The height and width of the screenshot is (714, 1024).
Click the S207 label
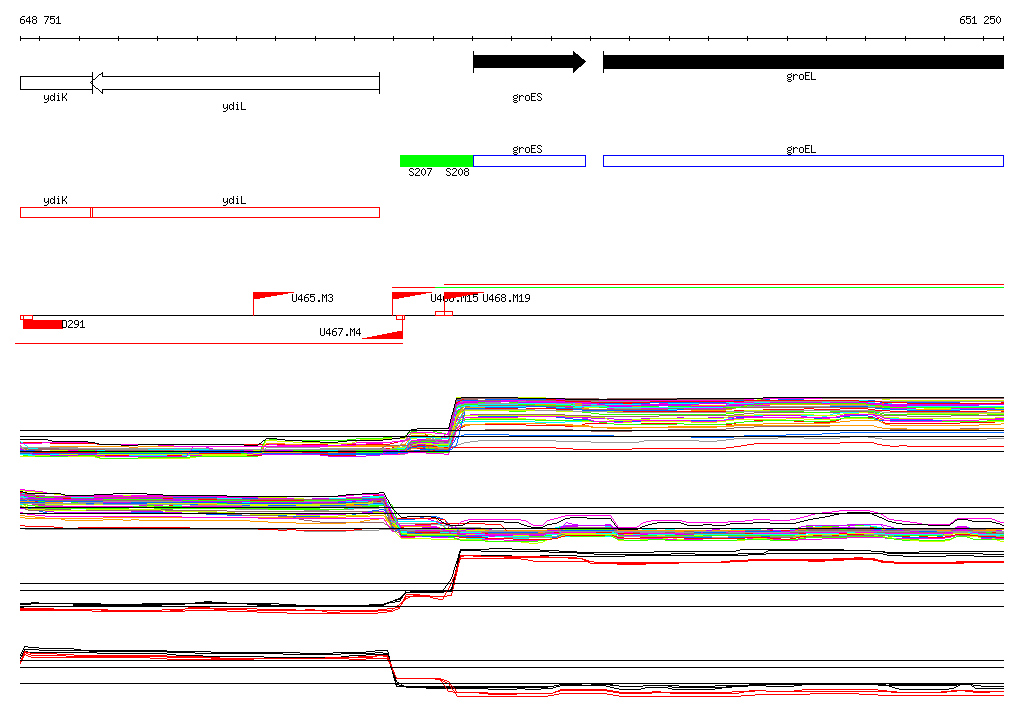pos(420,172)
